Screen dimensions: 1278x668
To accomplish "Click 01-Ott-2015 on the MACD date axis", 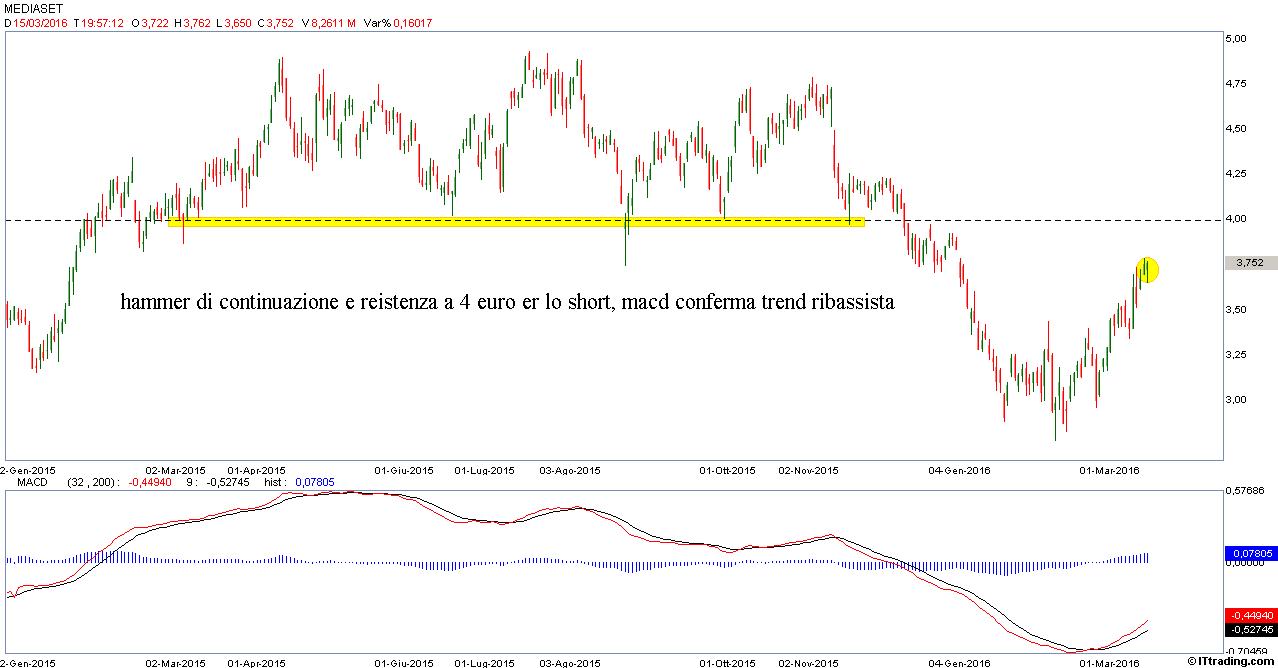I will [x=727, y=662].
